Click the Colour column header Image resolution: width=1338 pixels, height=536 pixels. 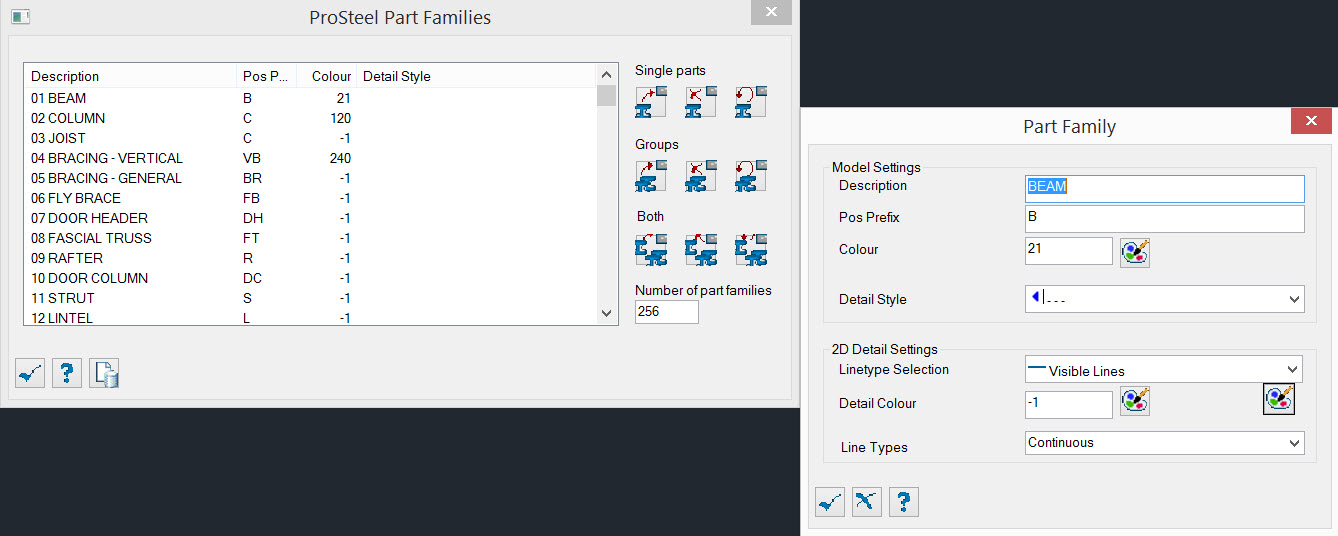pyautogui.click(x=326, y=76)
